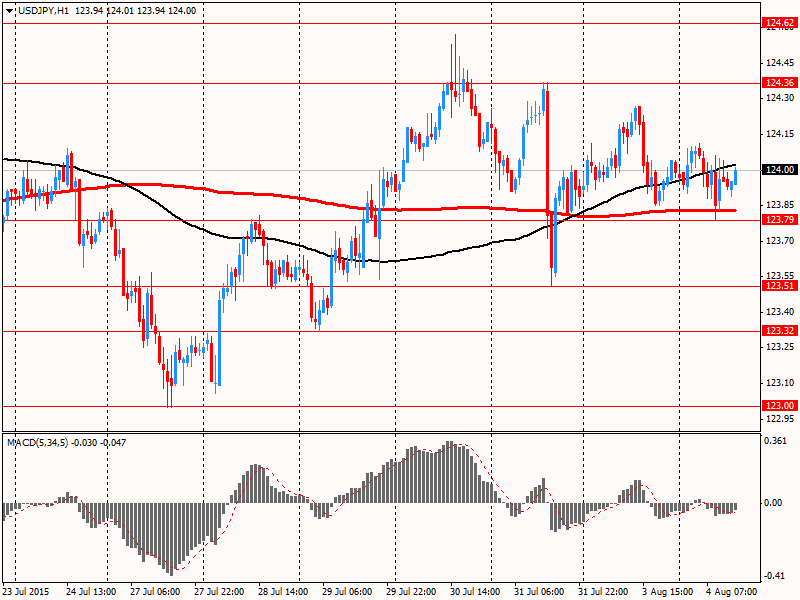Select the 123.25 price scale value

[x=780, y=347]
